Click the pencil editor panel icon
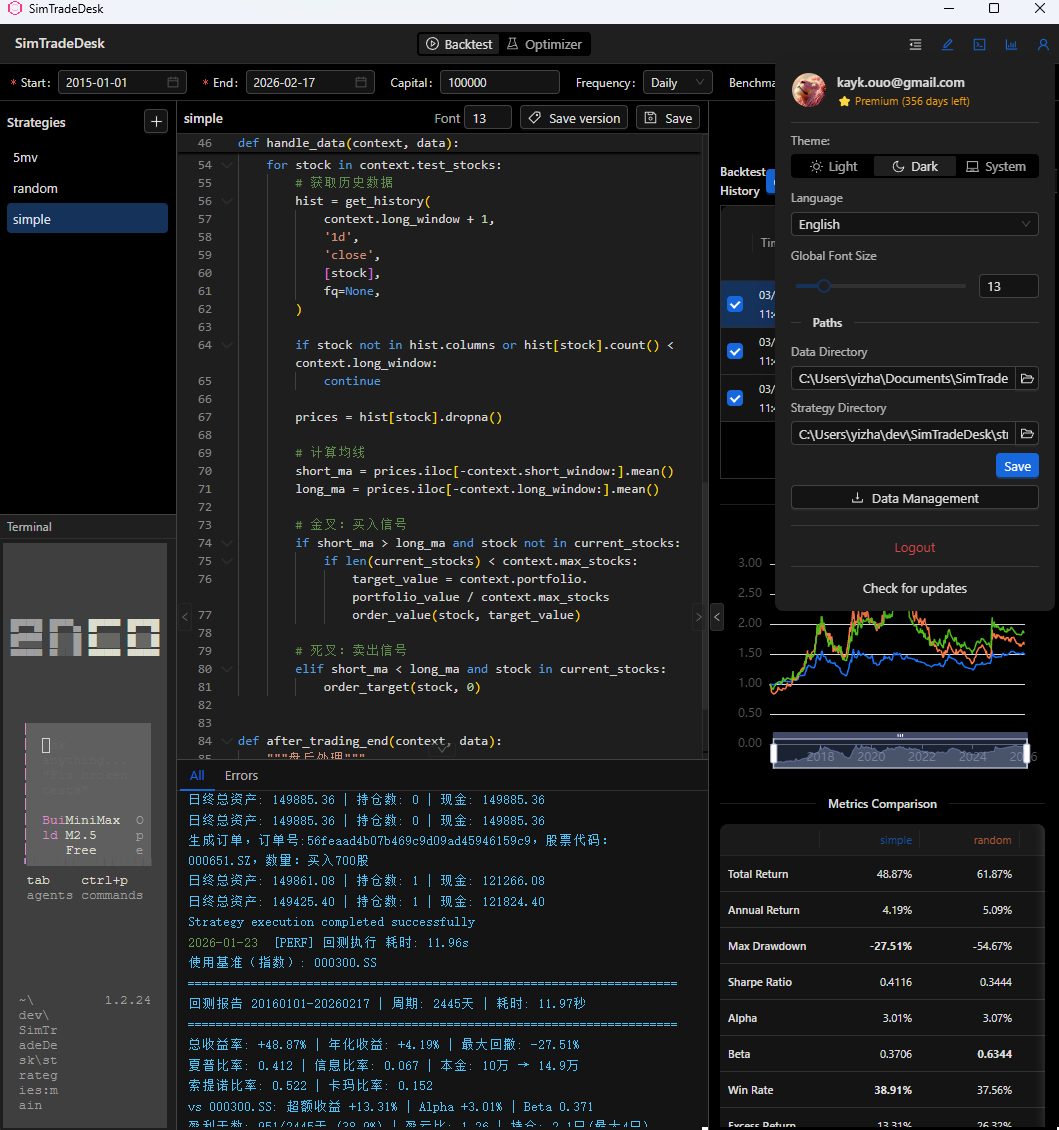The image size is (1059, 1130). [x=947, y=44]
